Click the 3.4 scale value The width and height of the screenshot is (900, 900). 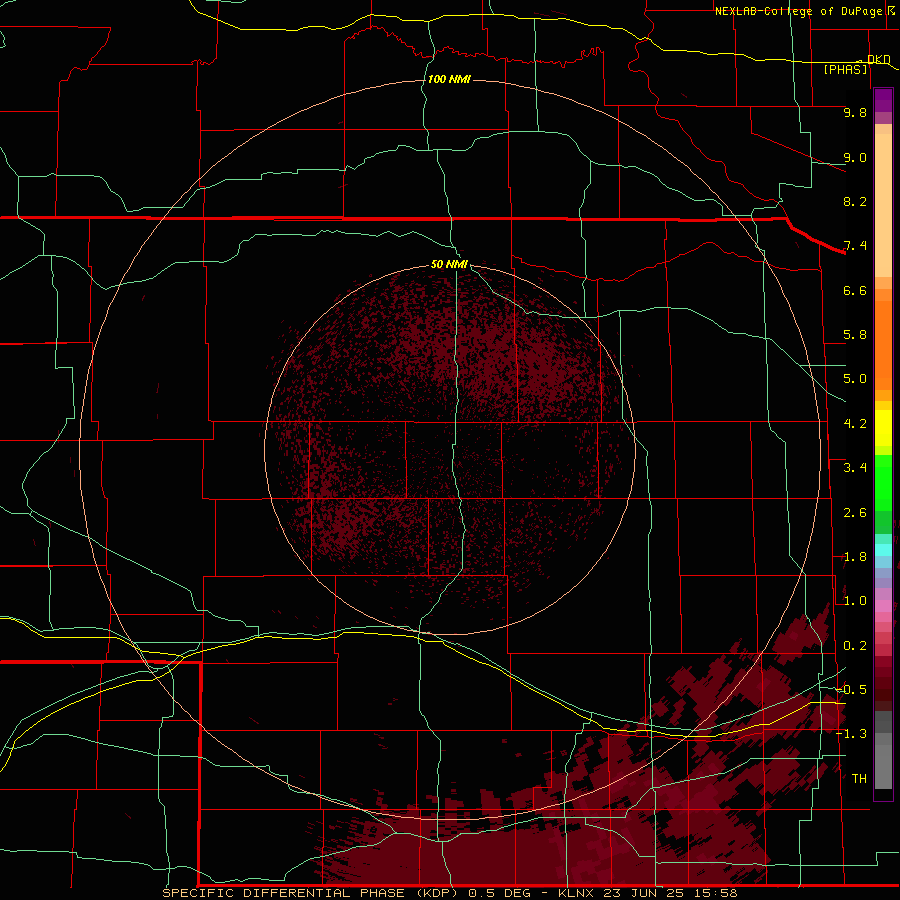tap(855, 468)
